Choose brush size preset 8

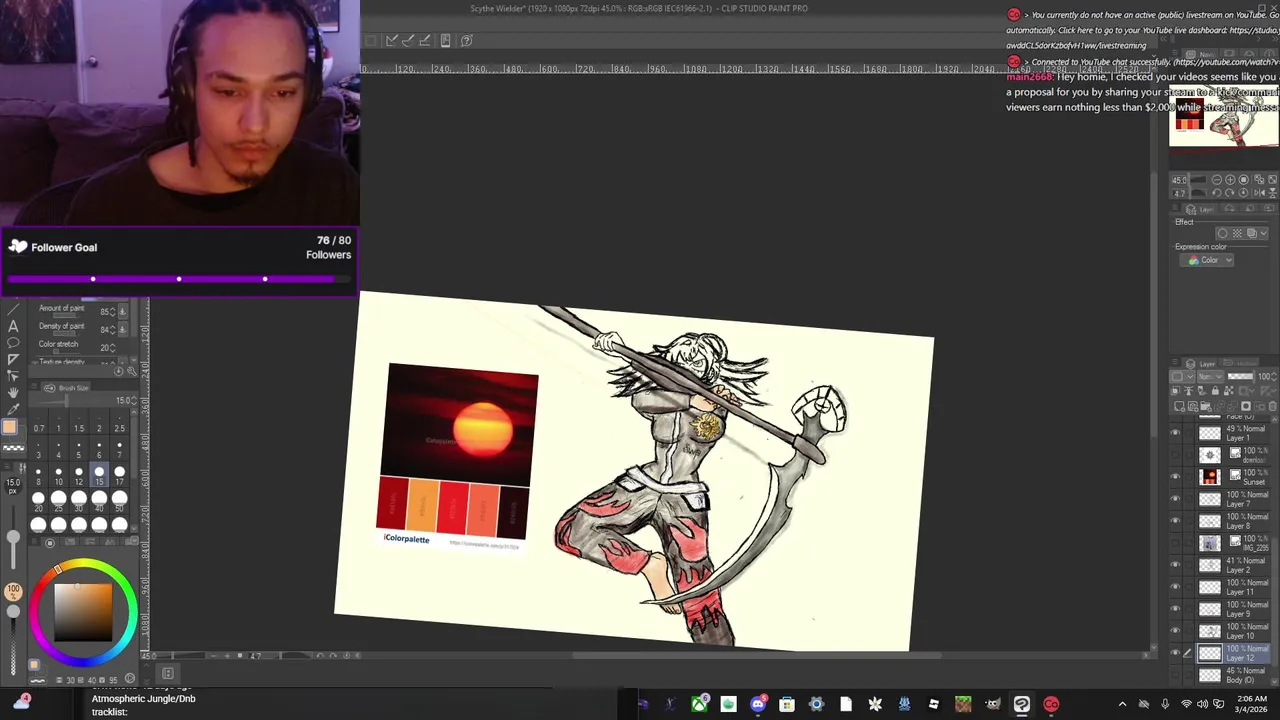38,475
